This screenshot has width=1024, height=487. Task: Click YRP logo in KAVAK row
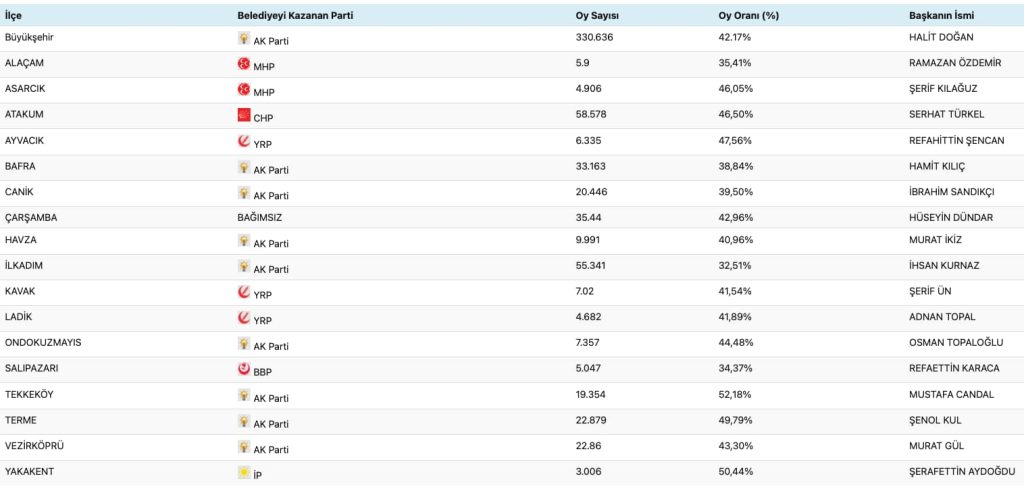tap(244, 292)
